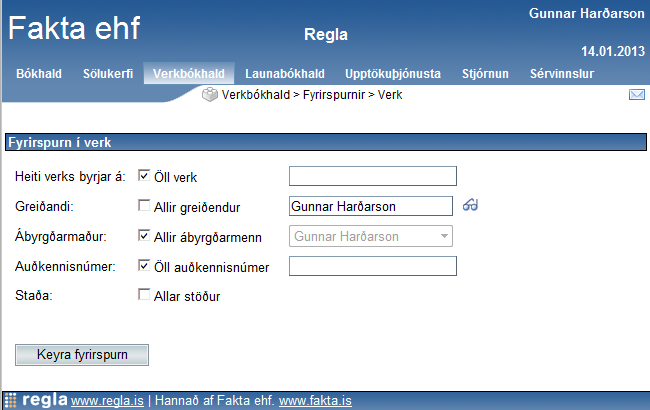Click the regla logo icon in footer

tap(12, 400)
